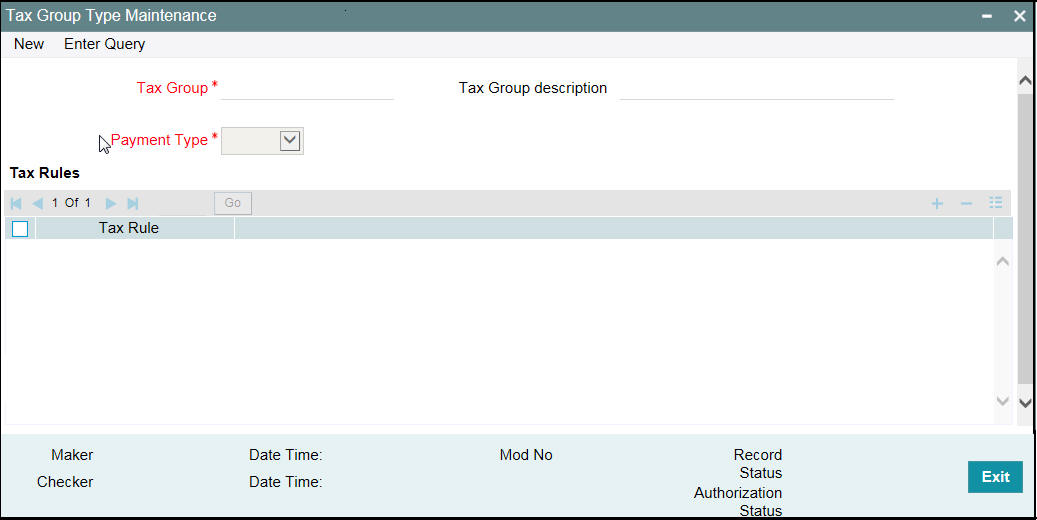This screenshot has width=1037, height=520.
Task: Open single record view for Tax Rules
Action: pos(996,202)
